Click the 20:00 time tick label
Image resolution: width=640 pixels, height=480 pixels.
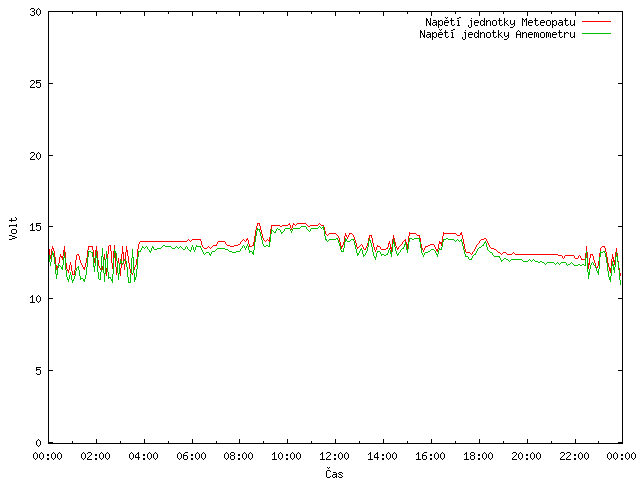(526, 456)
